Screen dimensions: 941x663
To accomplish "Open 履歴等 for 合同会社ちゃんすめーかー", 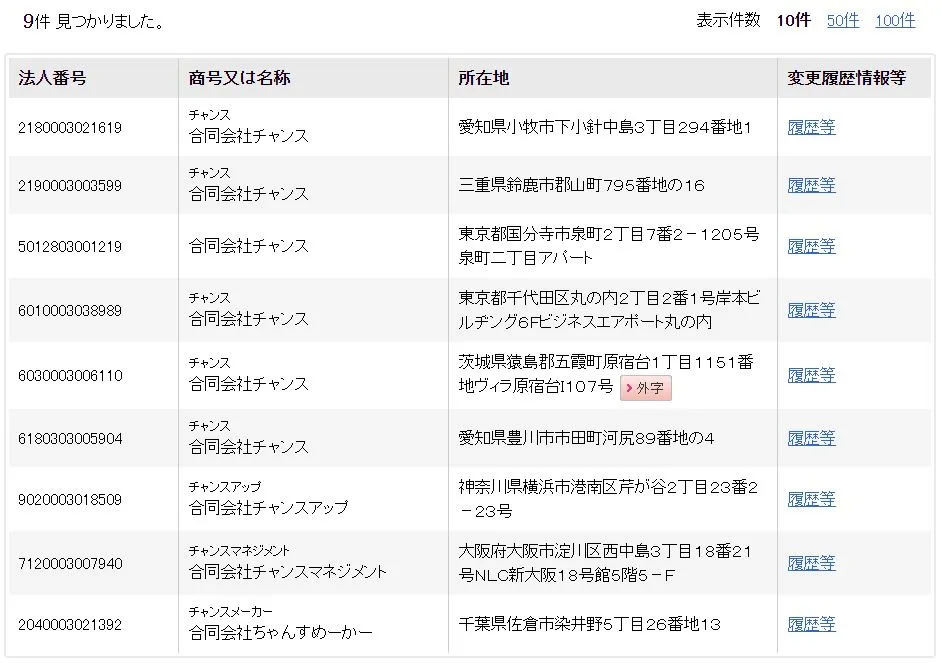I will (811, 624).
